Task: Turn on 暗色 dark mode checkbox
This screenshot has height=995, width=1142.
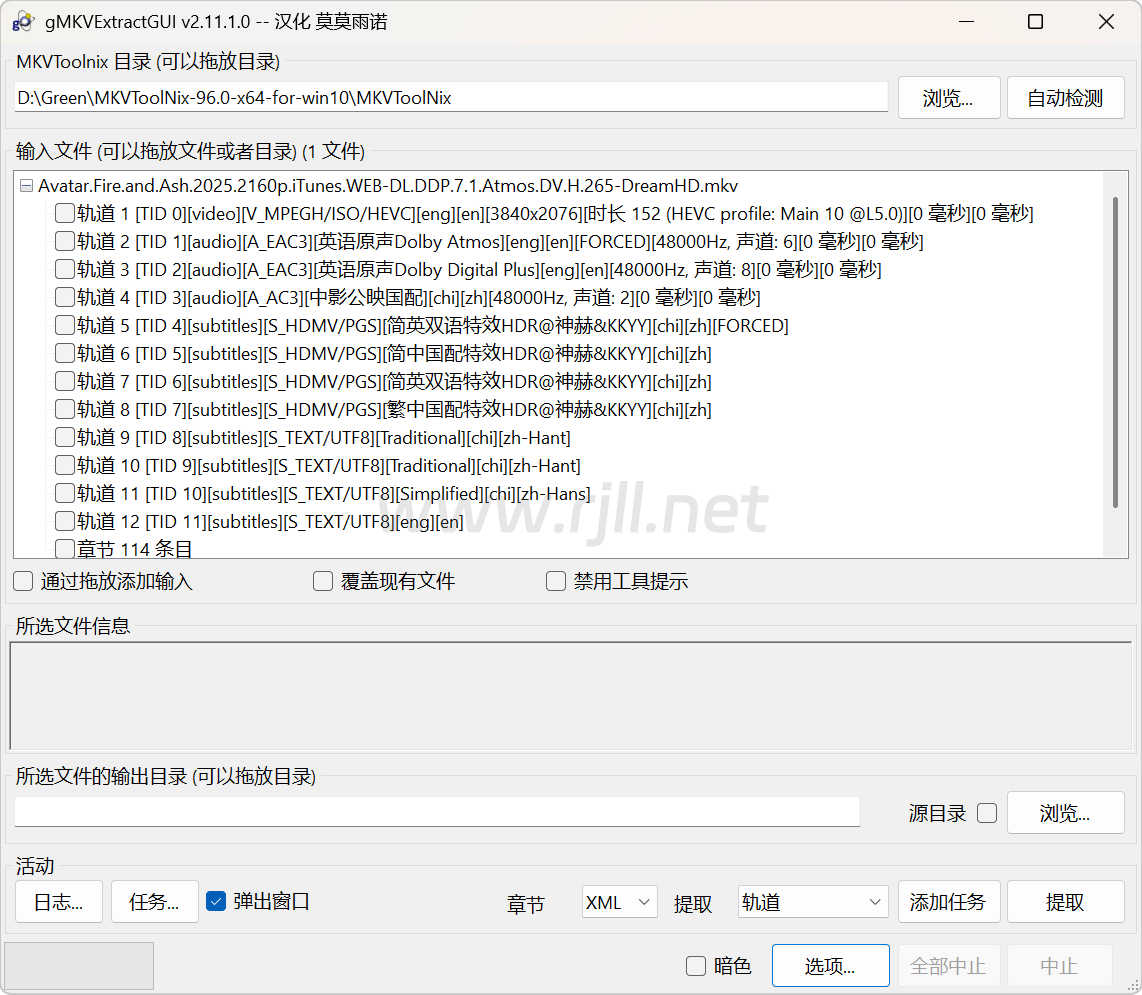Action: (x=696, y=966)
